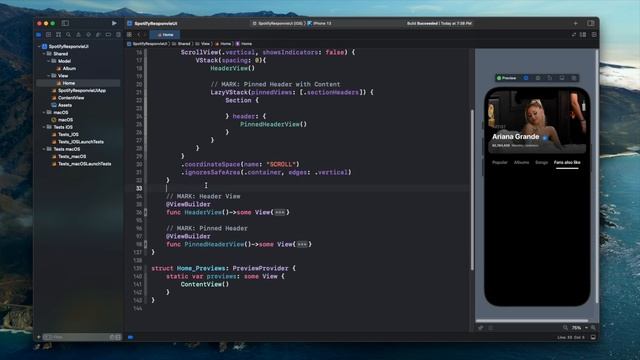Viewport: 640px width, 360px height.
Task: Open the find navigator magnifier icon
Action: pyautogui.click(x=69, y=35)
